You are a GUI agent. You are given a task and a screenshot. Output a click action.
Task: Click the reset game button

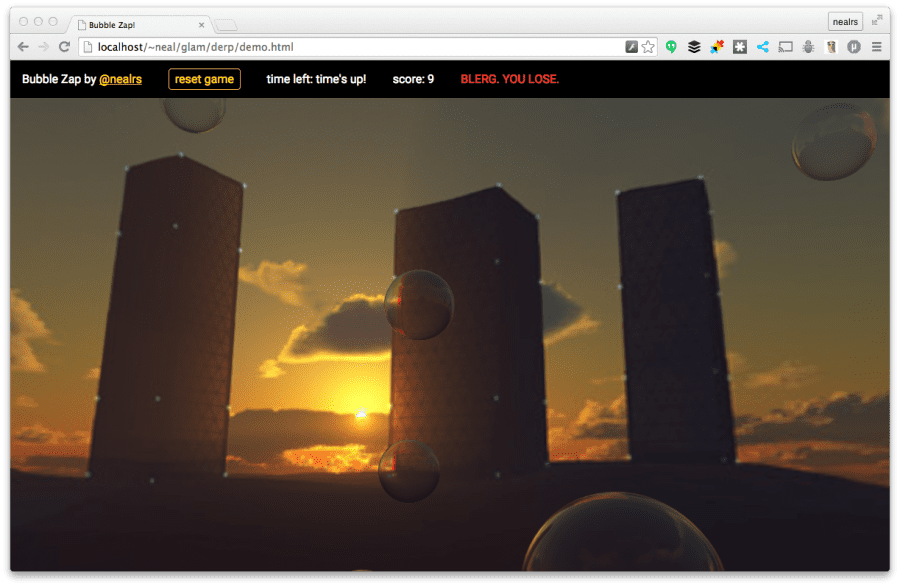point(204,79)
